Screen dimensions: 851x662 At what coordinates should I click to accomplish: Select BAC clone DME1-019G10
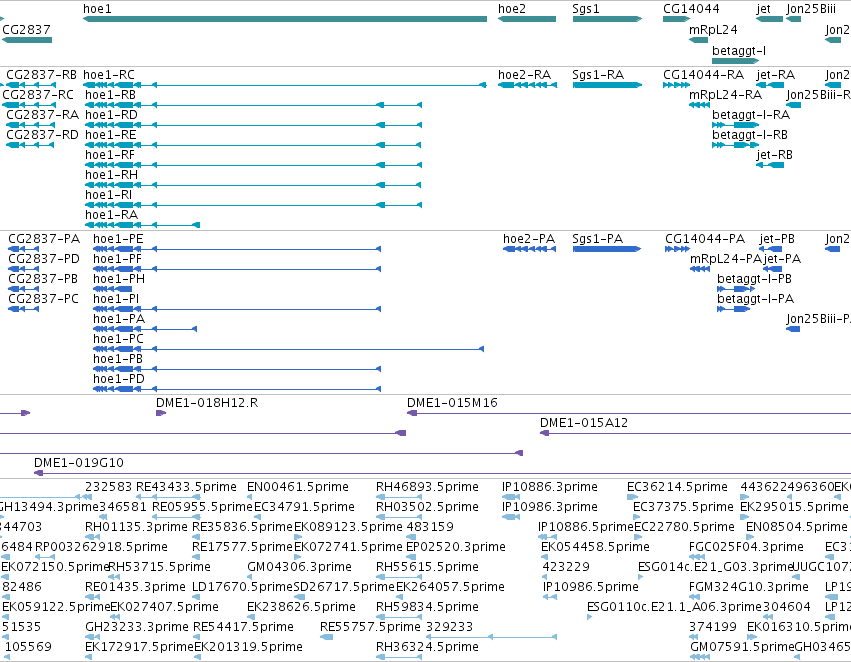(x=79, y=463)
